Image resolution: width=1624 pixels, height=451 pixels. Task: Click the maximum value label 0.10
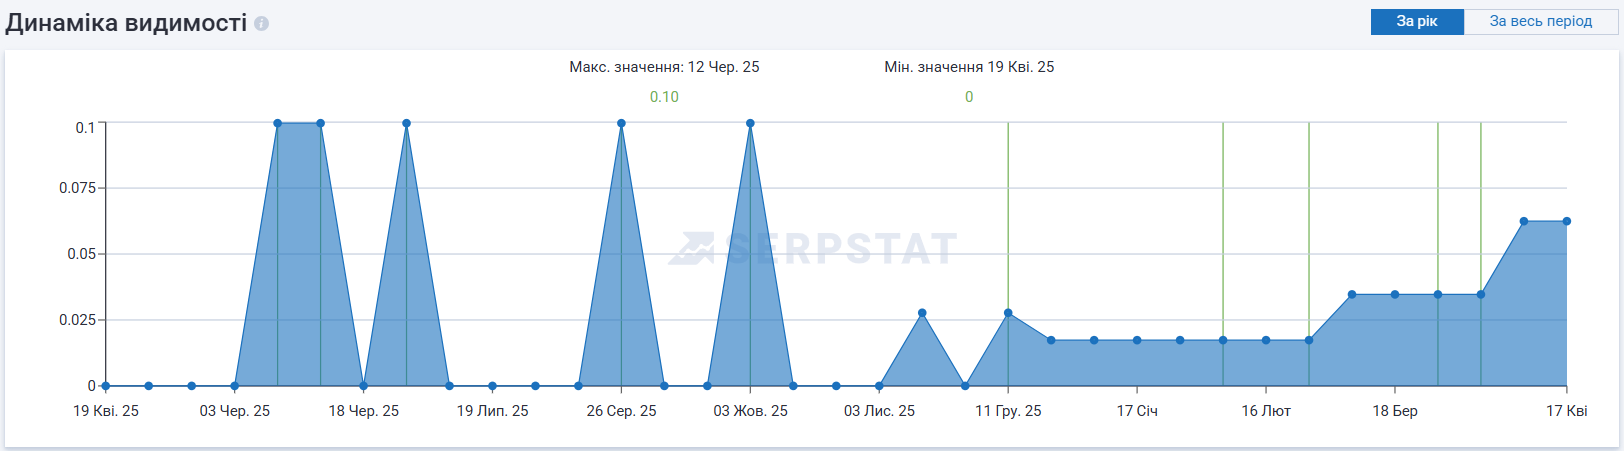point(664,97)
